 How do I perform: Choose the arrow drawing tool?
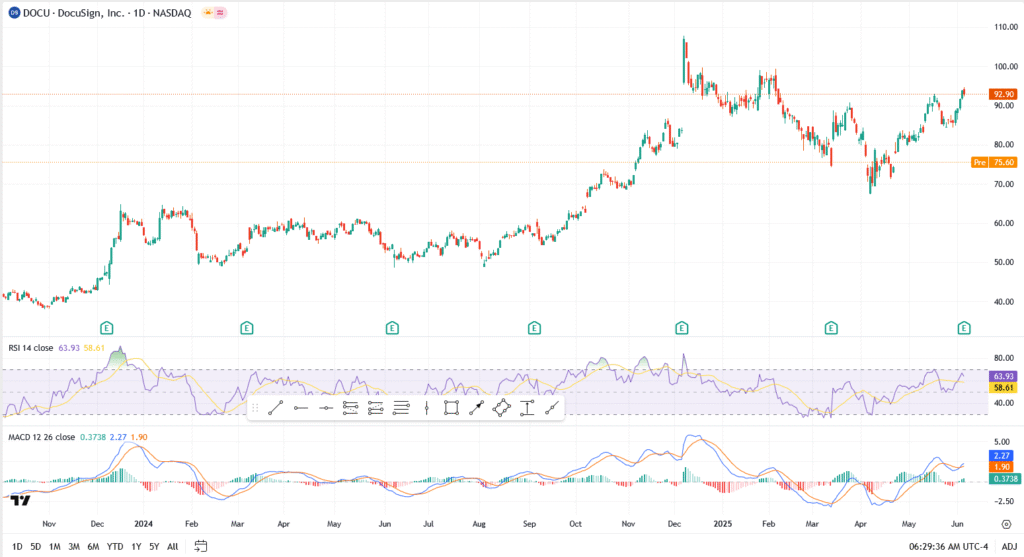pos(476,407)
